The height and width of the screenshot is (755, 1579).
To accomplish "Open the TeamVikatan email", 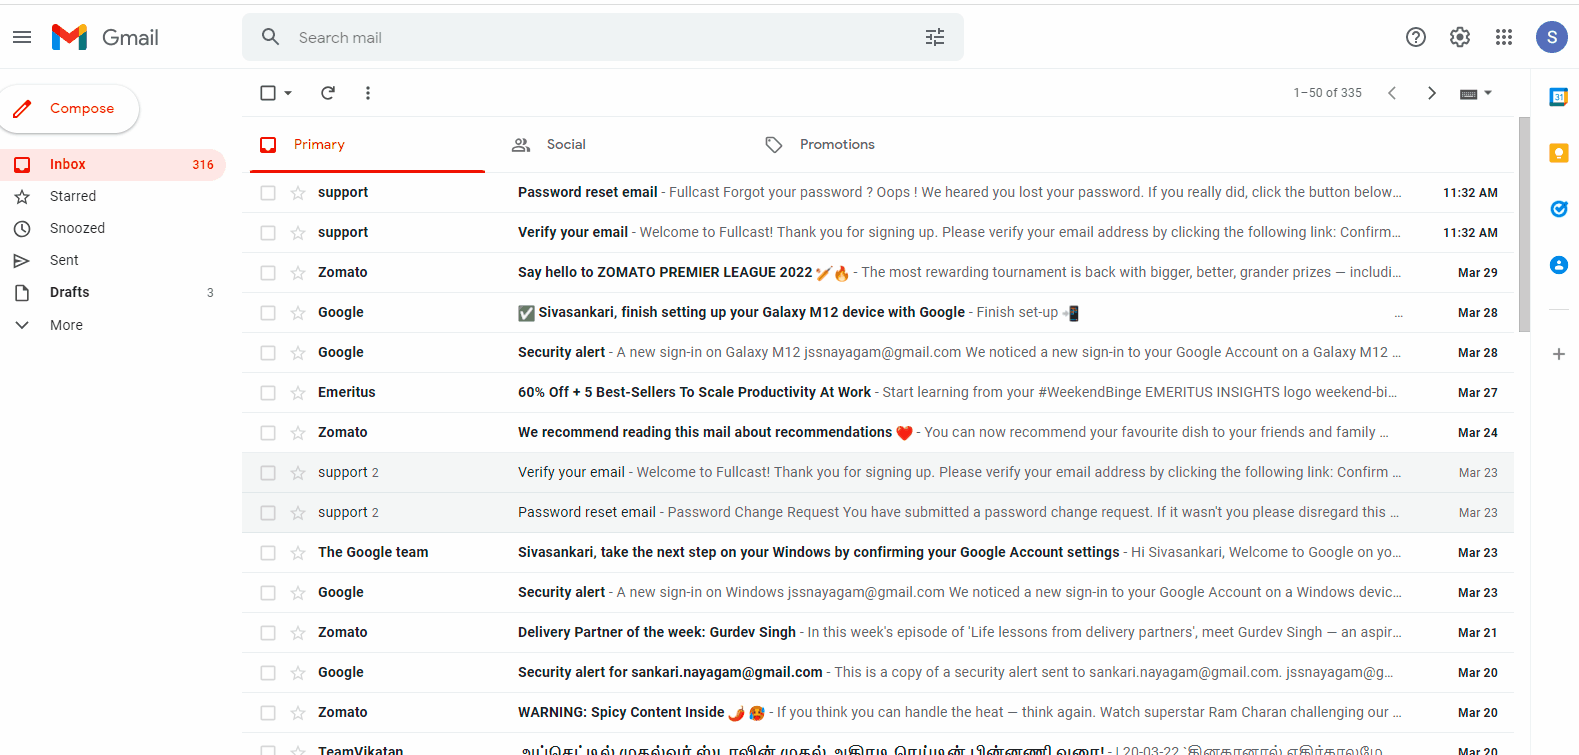I will click(x=878, y=746).
